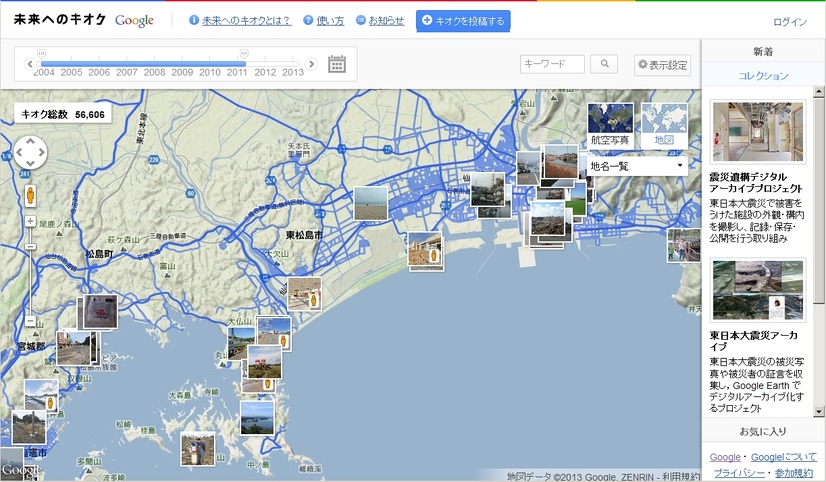Switch to 航空写真 aerial photo view
826x482 pixels.
(x=610, y=126)
